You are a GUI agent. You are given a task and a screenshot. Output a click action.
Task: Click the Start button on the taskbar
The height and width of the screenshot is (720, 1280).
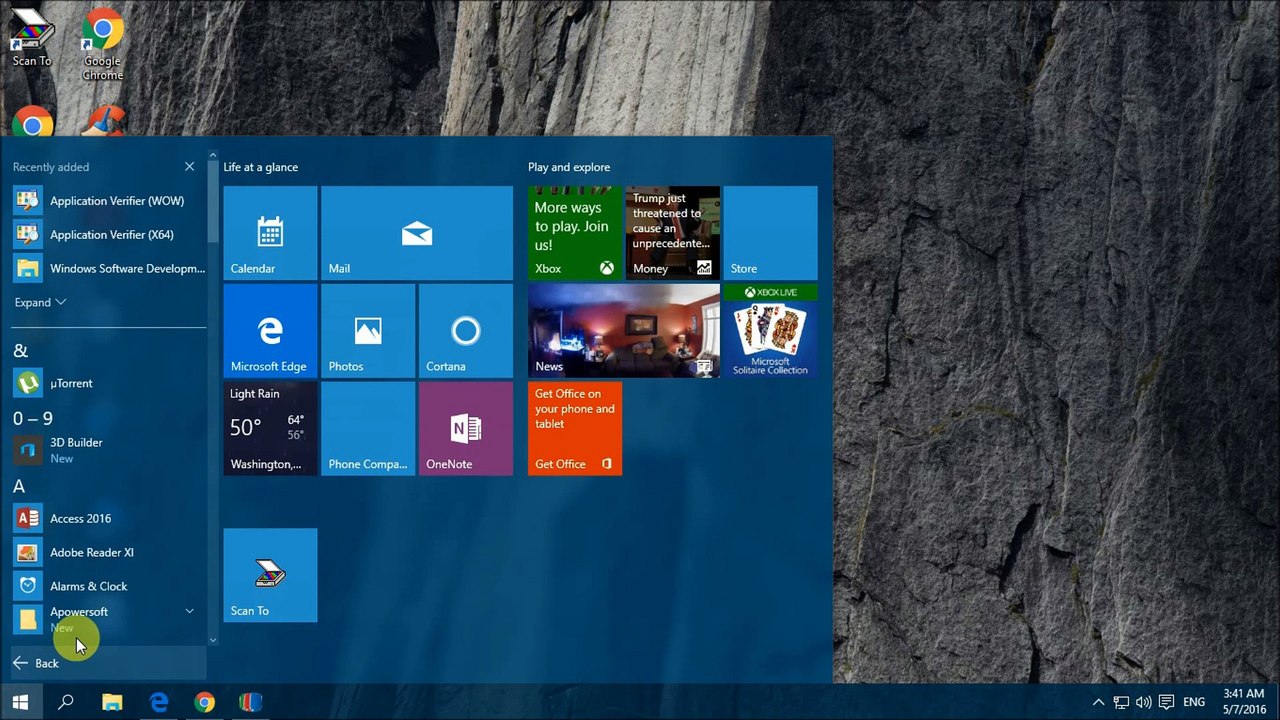(x=20, y=702)
